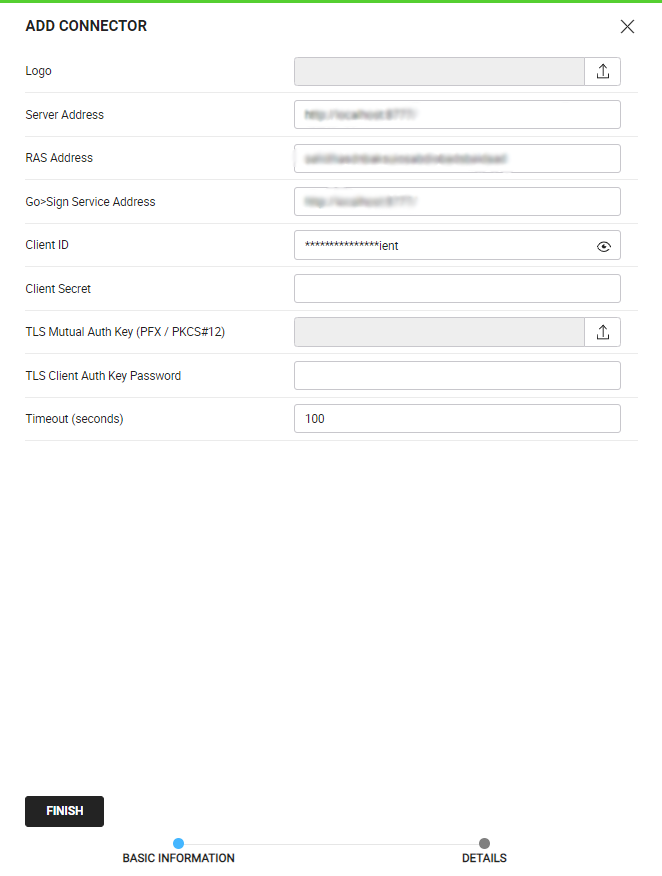The image size is (662, 876).
Task: Focus the empty Client Secret input box
Action: [457, 289]
